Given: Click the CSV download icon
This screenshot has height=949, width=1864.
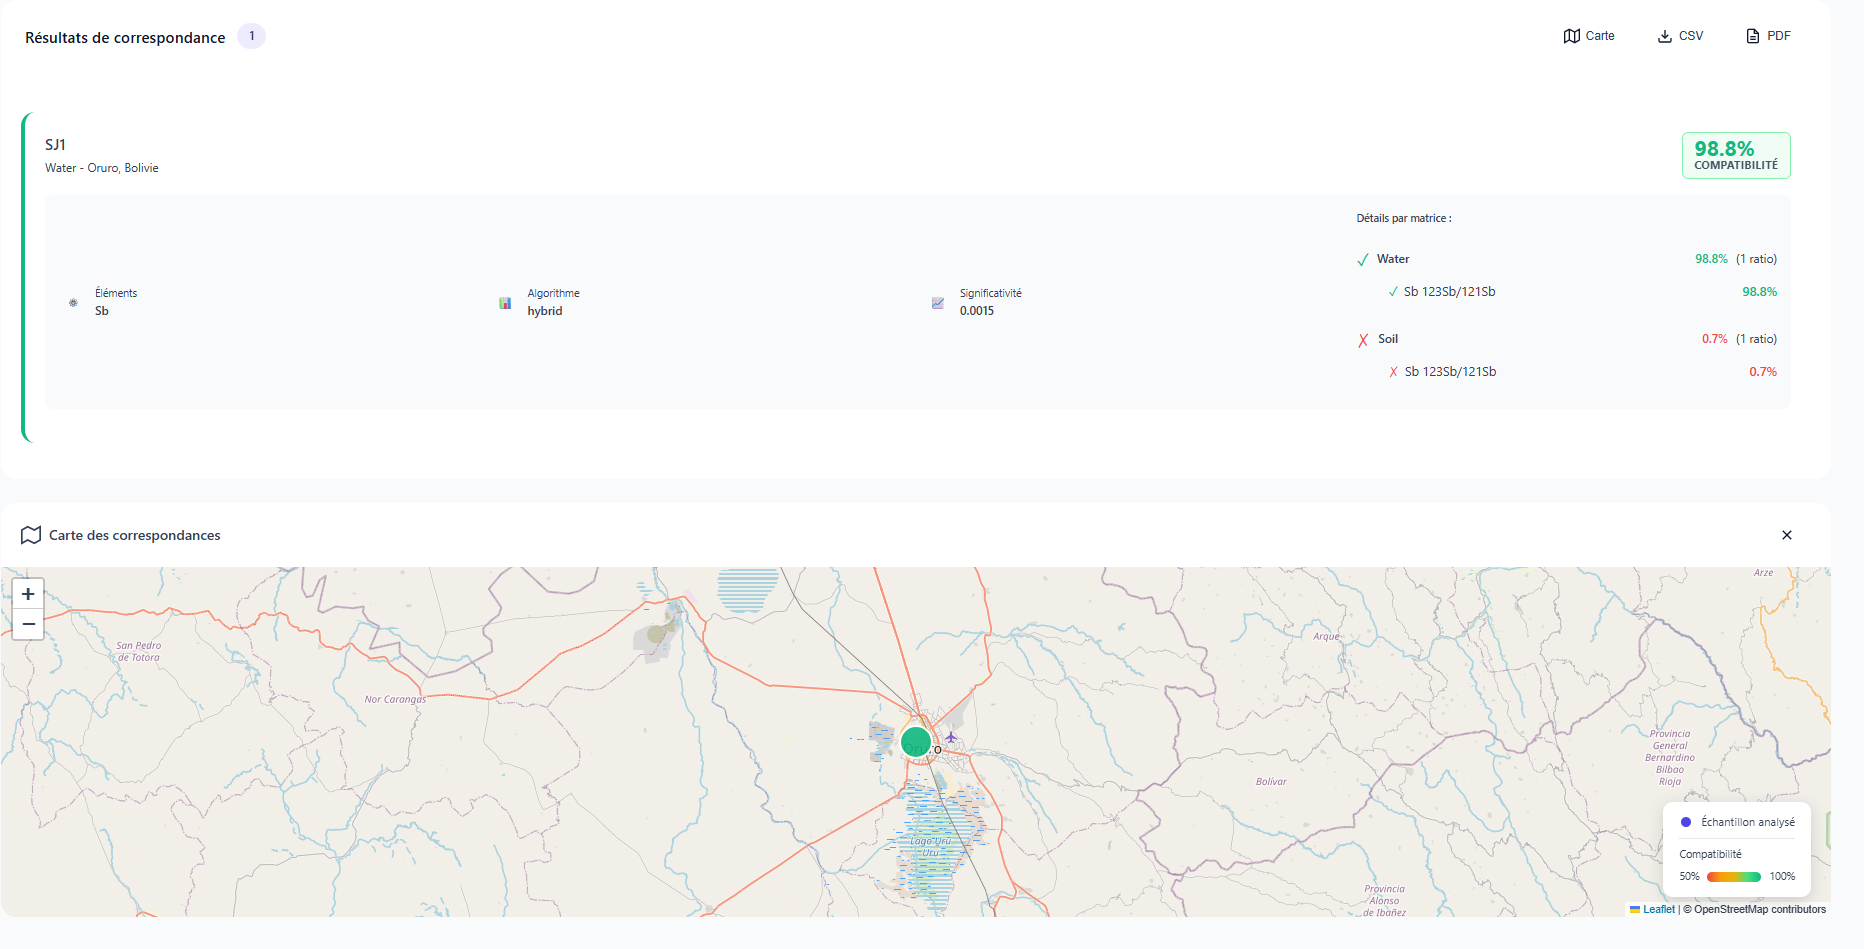Looking at the screenshot, I should click(1664, 35).
